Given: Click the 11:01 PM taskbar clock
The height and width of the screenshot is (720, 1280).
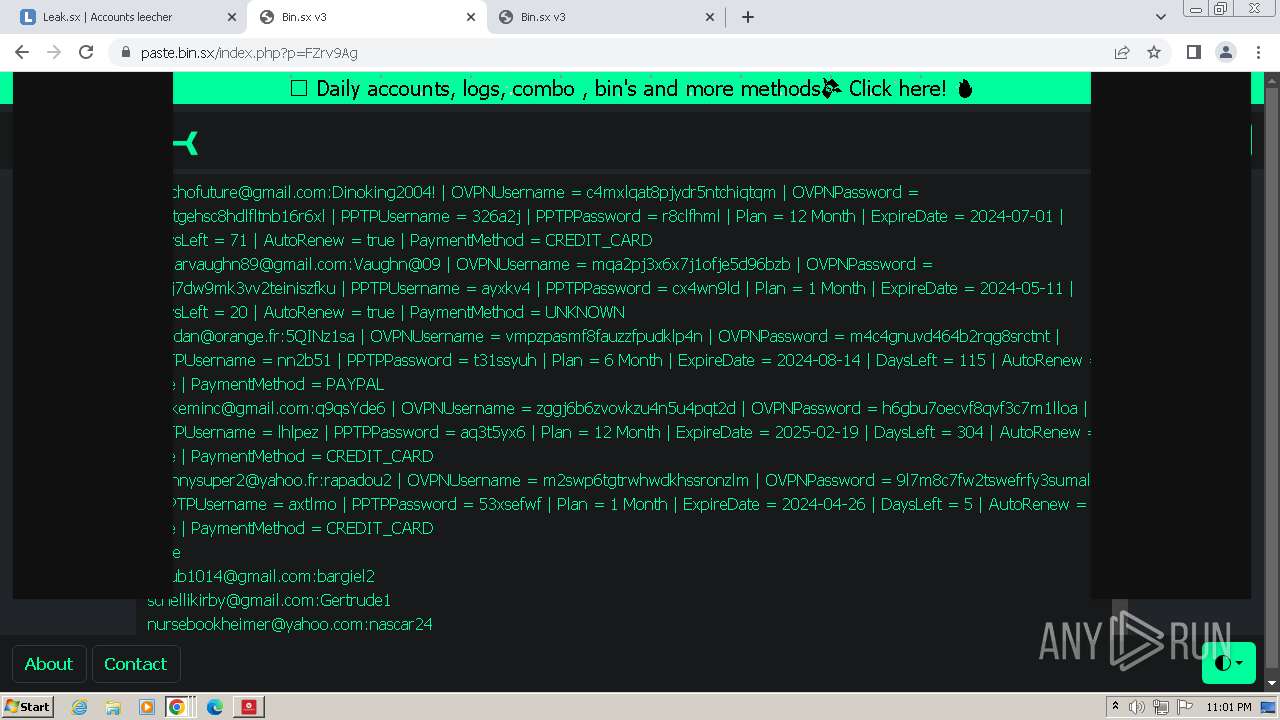Looking at the screenshot, I should point(1229,707).
